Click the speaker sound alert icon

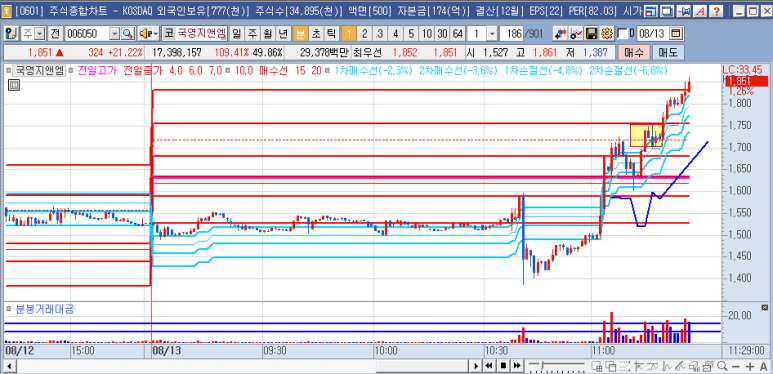148,34
